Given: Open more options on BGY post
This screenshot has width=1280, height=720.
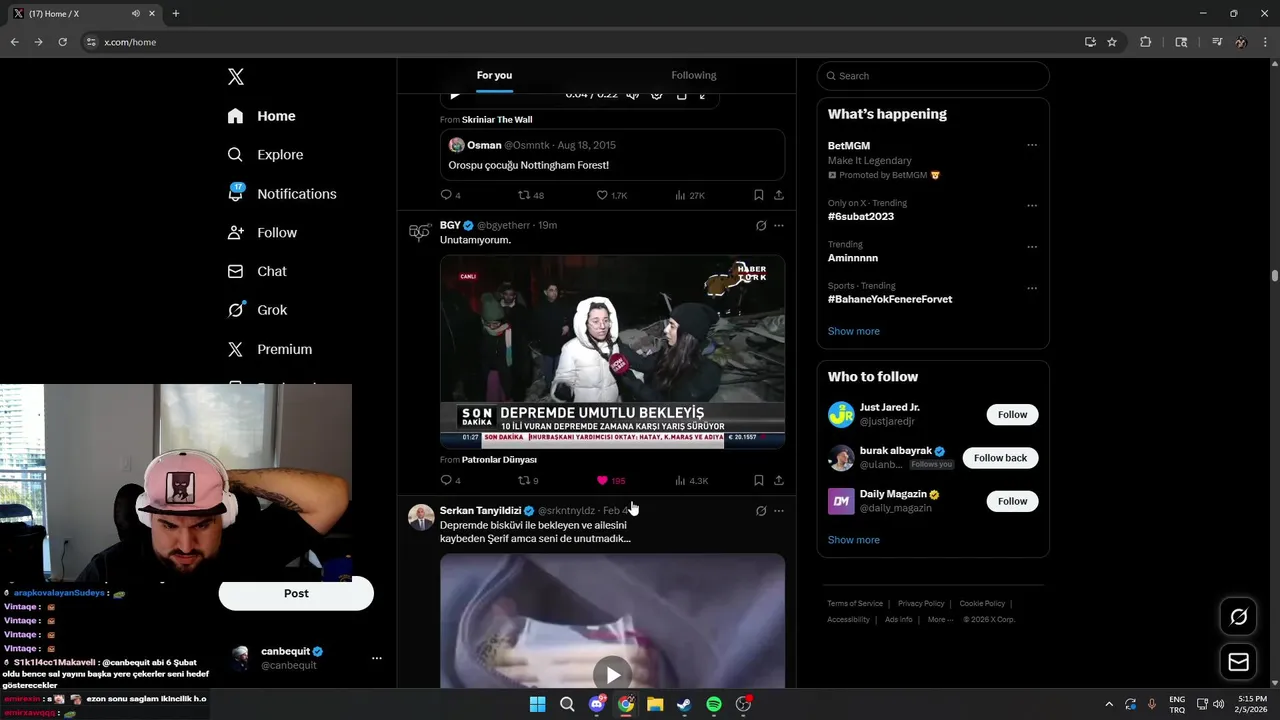Looking at the screenshot, I should click(x=779, y=226).
